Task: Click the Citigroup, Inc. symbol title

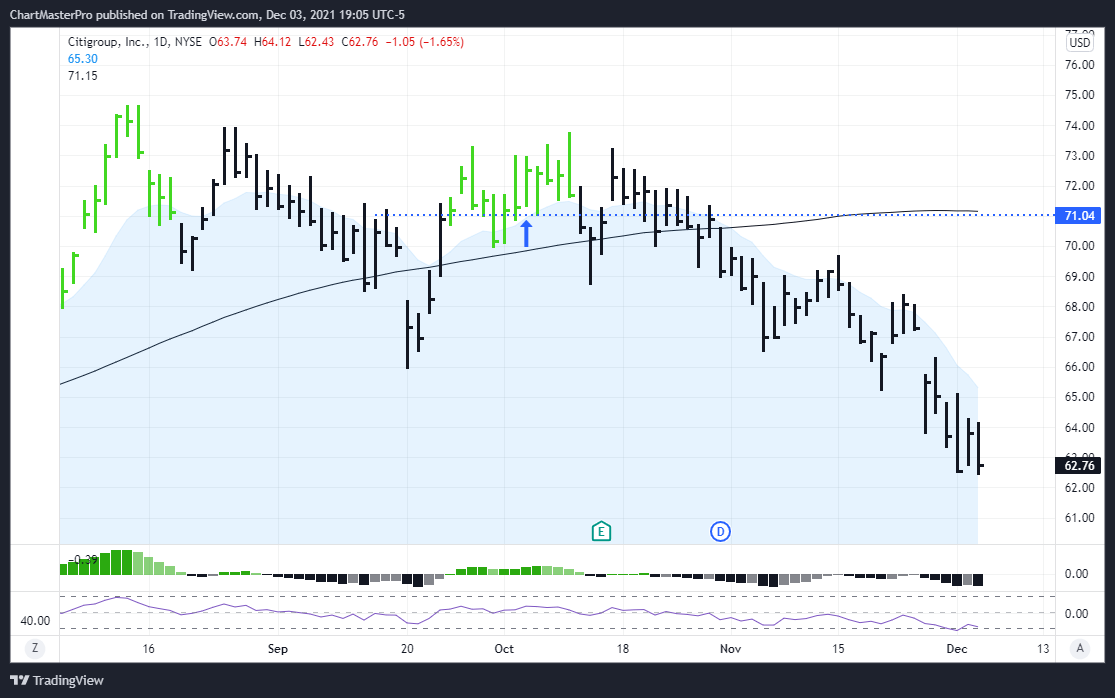Action: point(108,42)
